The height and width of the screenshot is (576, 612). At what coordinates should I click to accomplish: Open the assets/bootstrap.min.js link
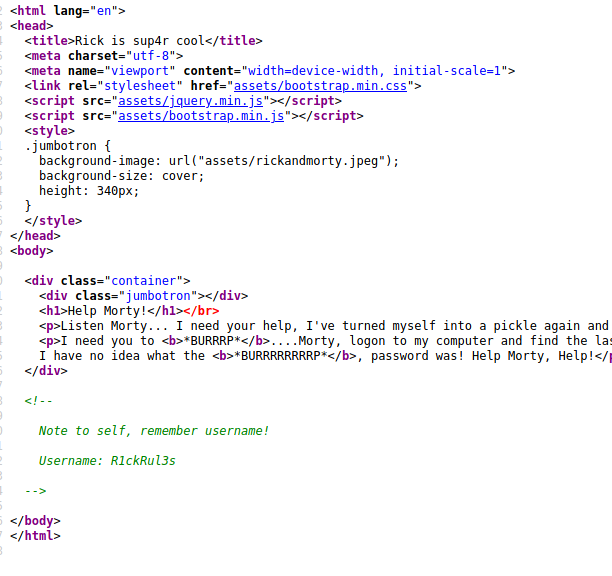[201, 116]
